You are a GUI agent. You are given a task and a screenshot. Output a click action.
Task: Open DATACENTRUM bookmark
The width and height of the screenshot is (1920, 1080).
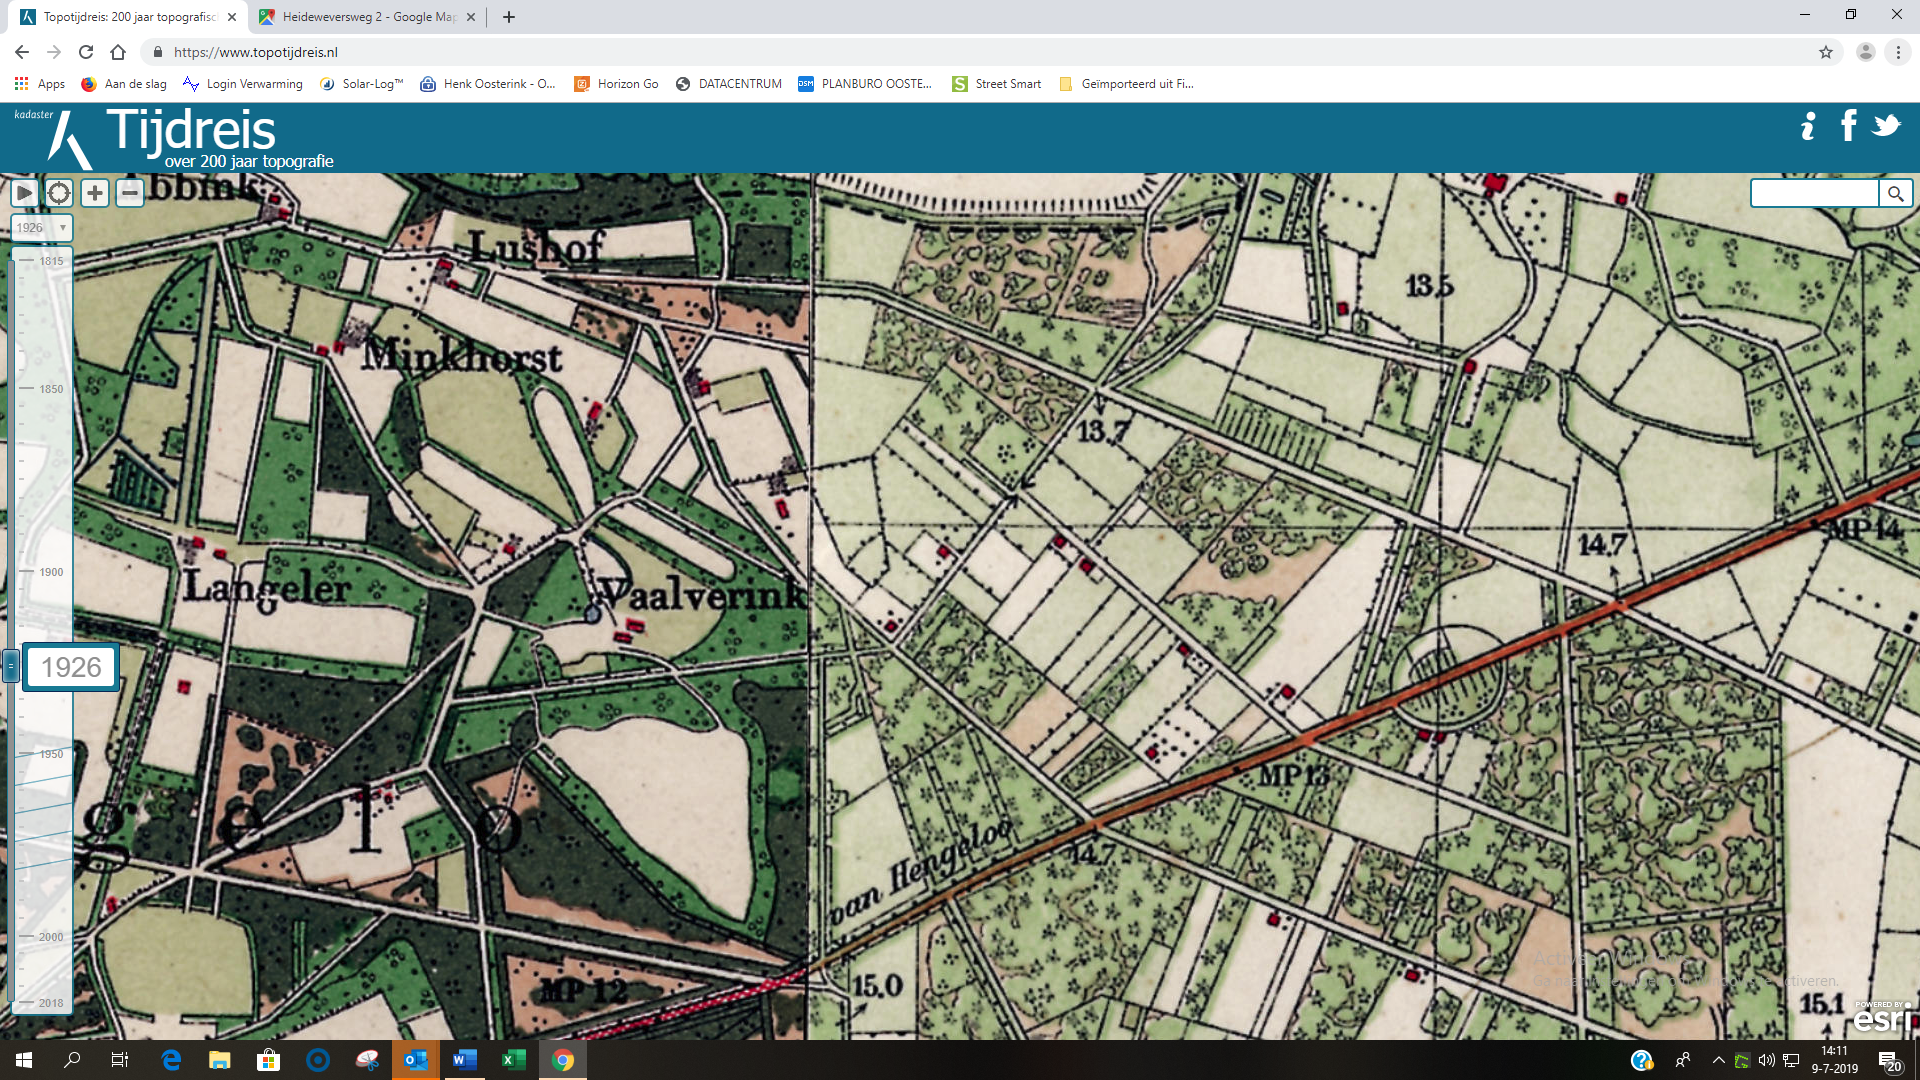coord(729,84)
